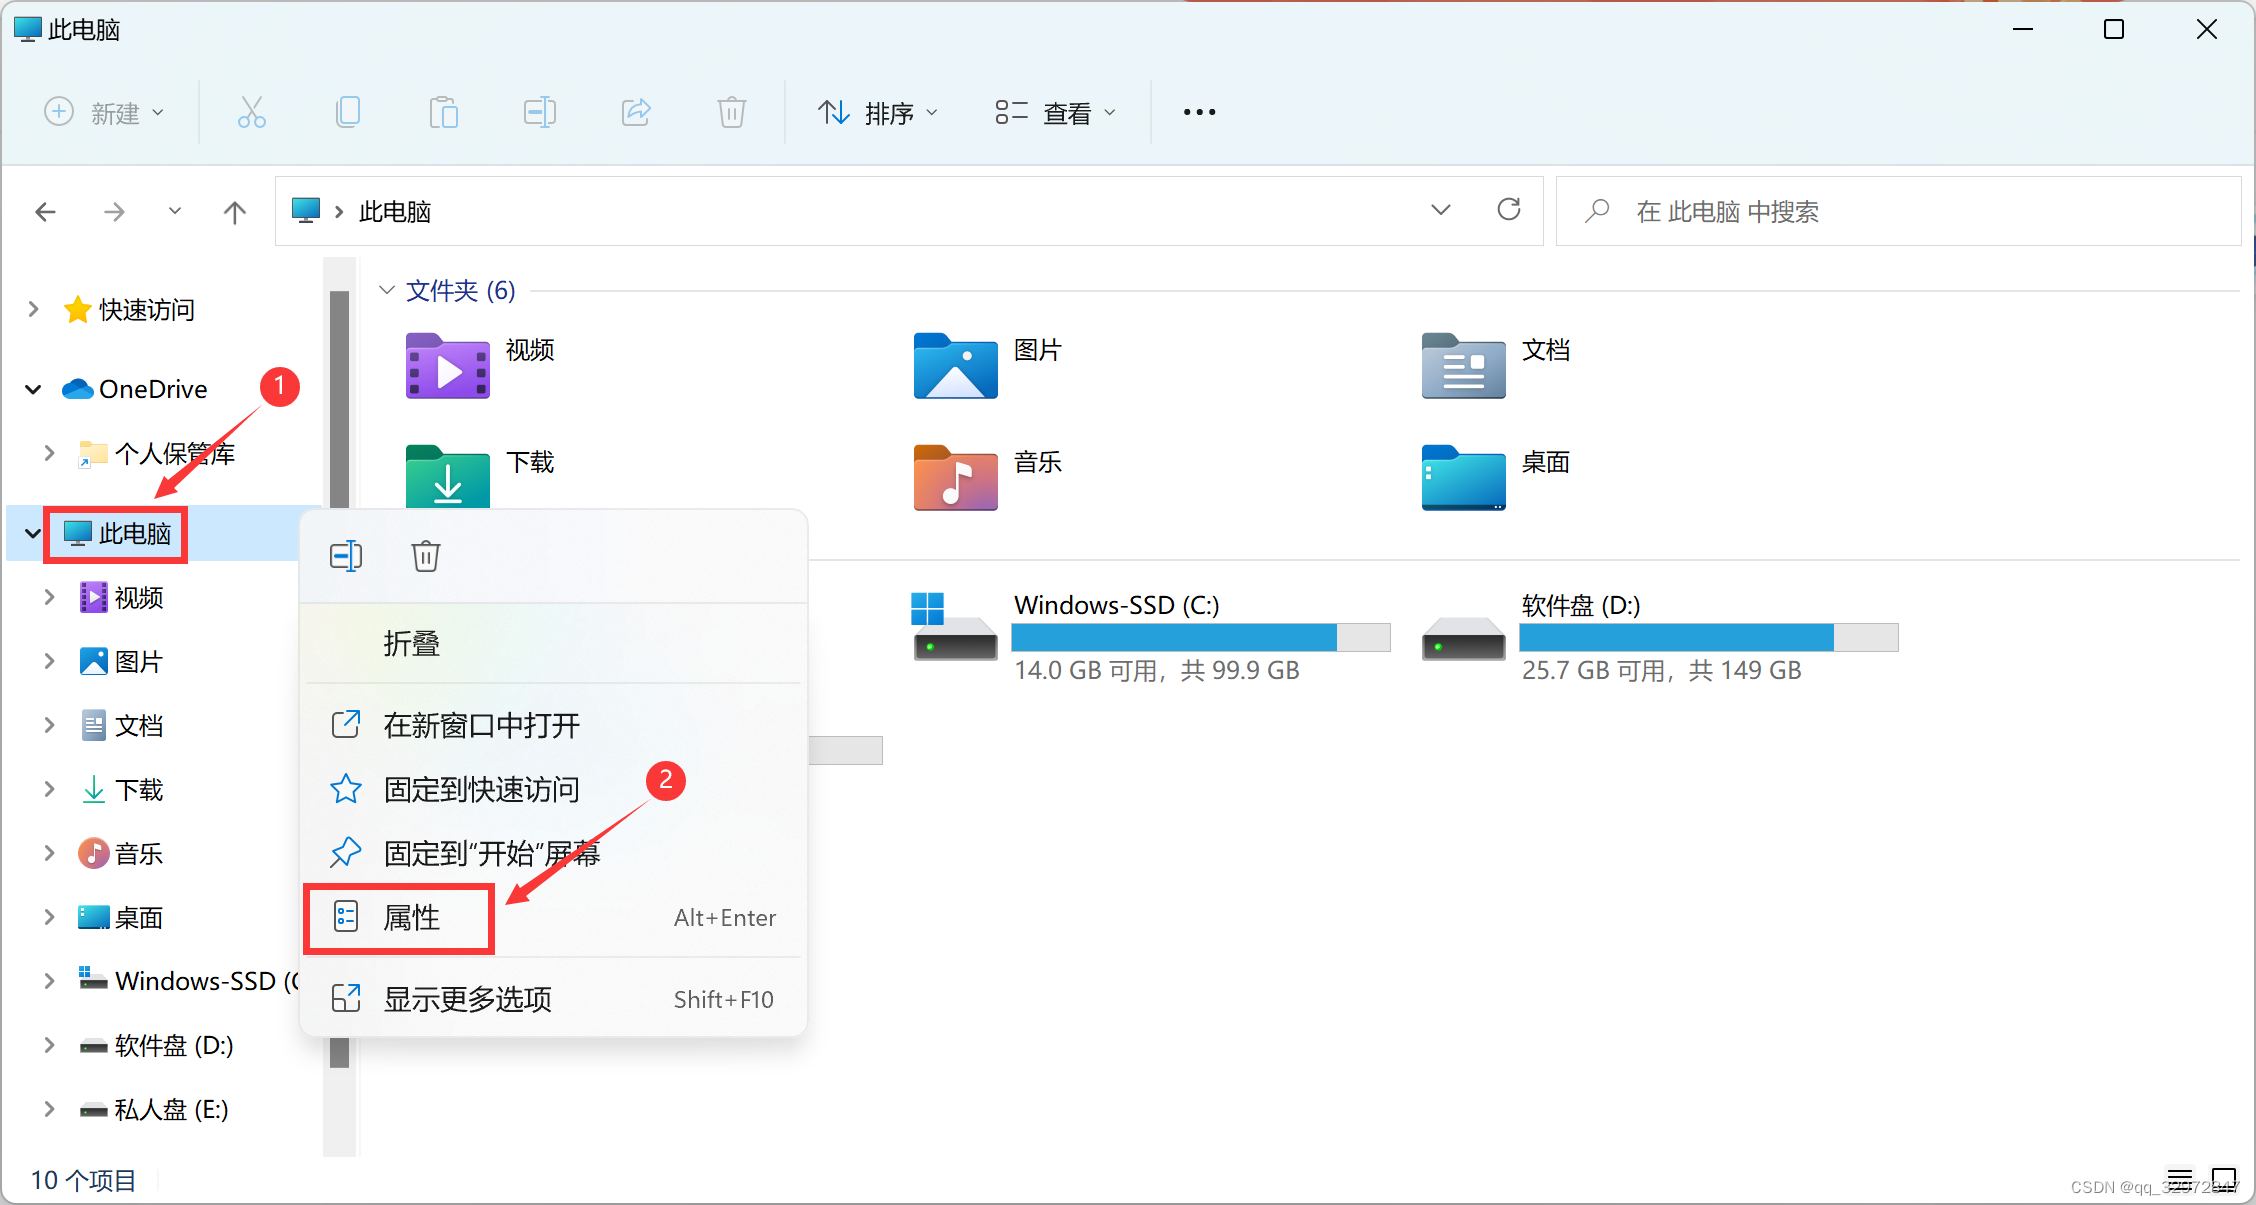The height and width of the screenshot is (1205, 2256).
Task: Expand the 快速访问 tree node
Action: point(34,309)
